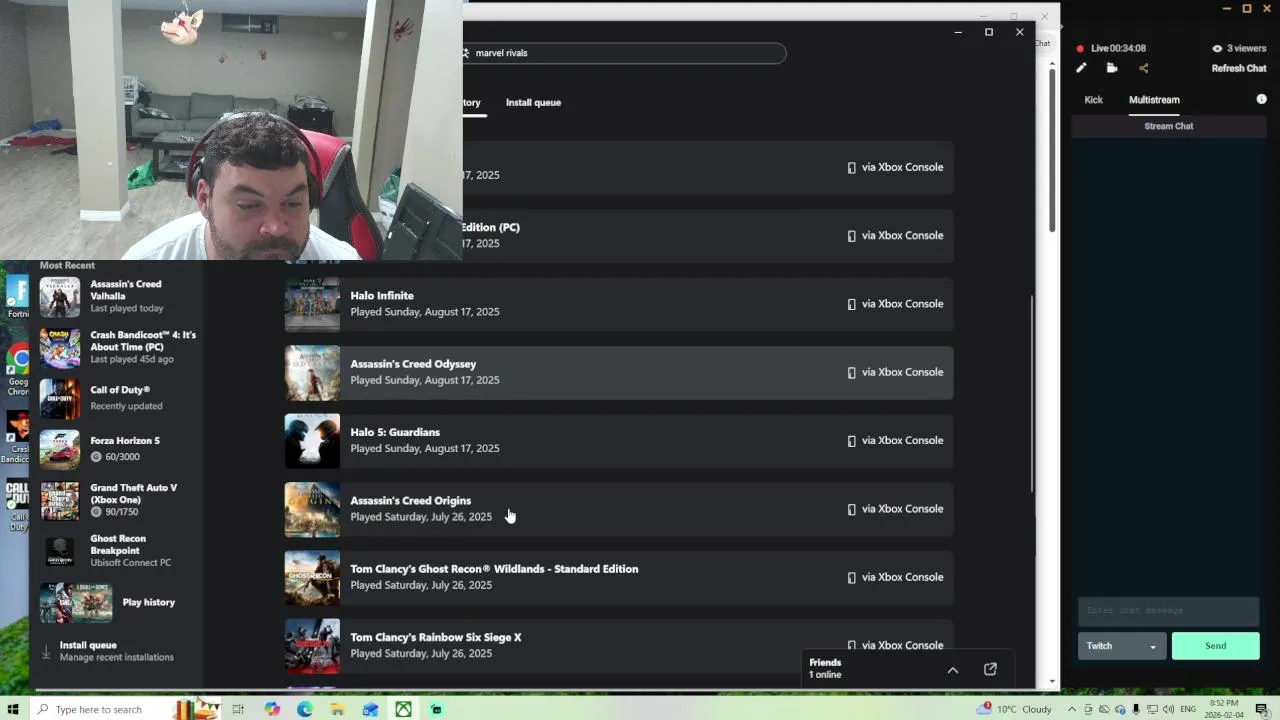Click the 10°C Cloudy weather widget
1280x720 pixels.
click(x=1014, y=709)
